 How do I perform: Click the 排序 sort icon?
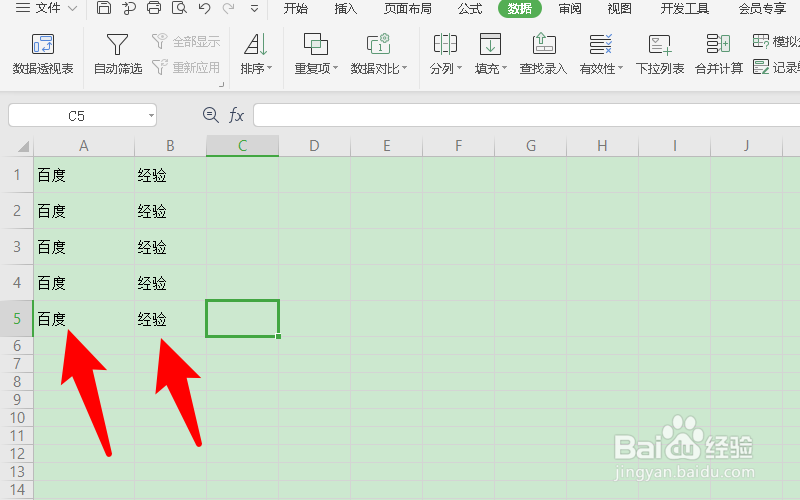[256, 44]
